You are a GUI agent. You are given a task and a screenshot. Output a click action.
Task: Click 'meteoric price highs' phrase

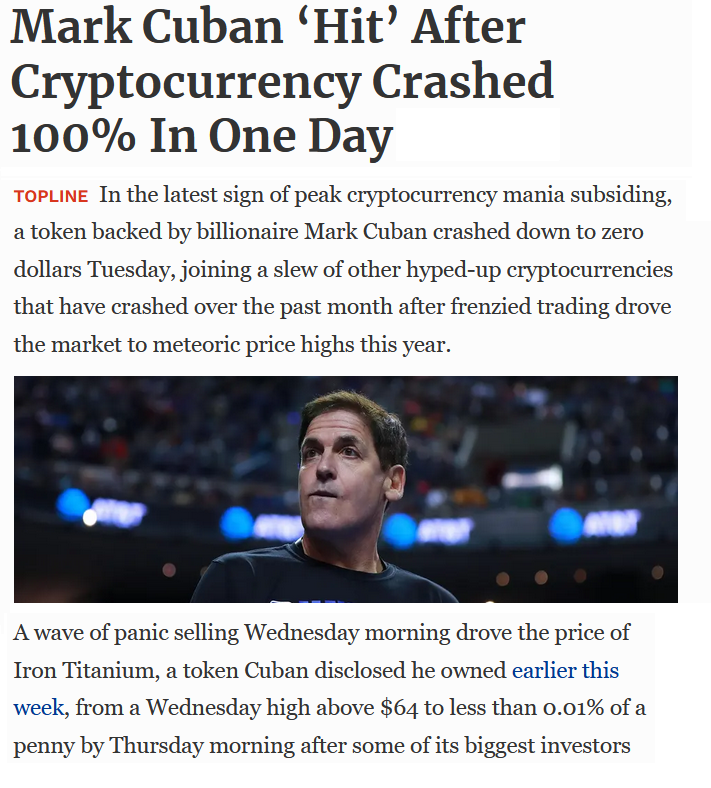(x=254, y=345)
